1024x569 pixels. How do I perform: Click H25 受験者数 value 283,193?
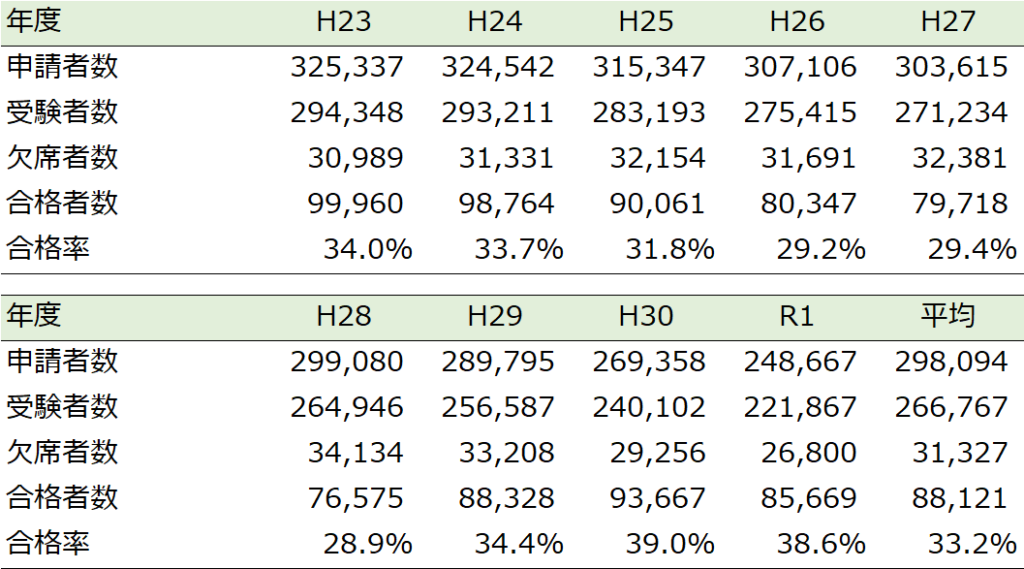click(x=649, y=112)
